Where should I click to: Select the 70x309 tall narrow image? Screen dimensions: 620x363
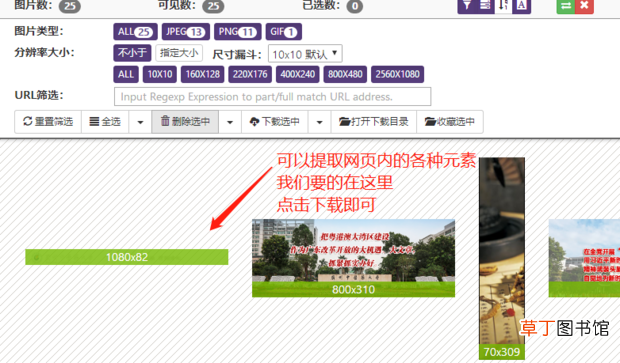coord(502,259)
